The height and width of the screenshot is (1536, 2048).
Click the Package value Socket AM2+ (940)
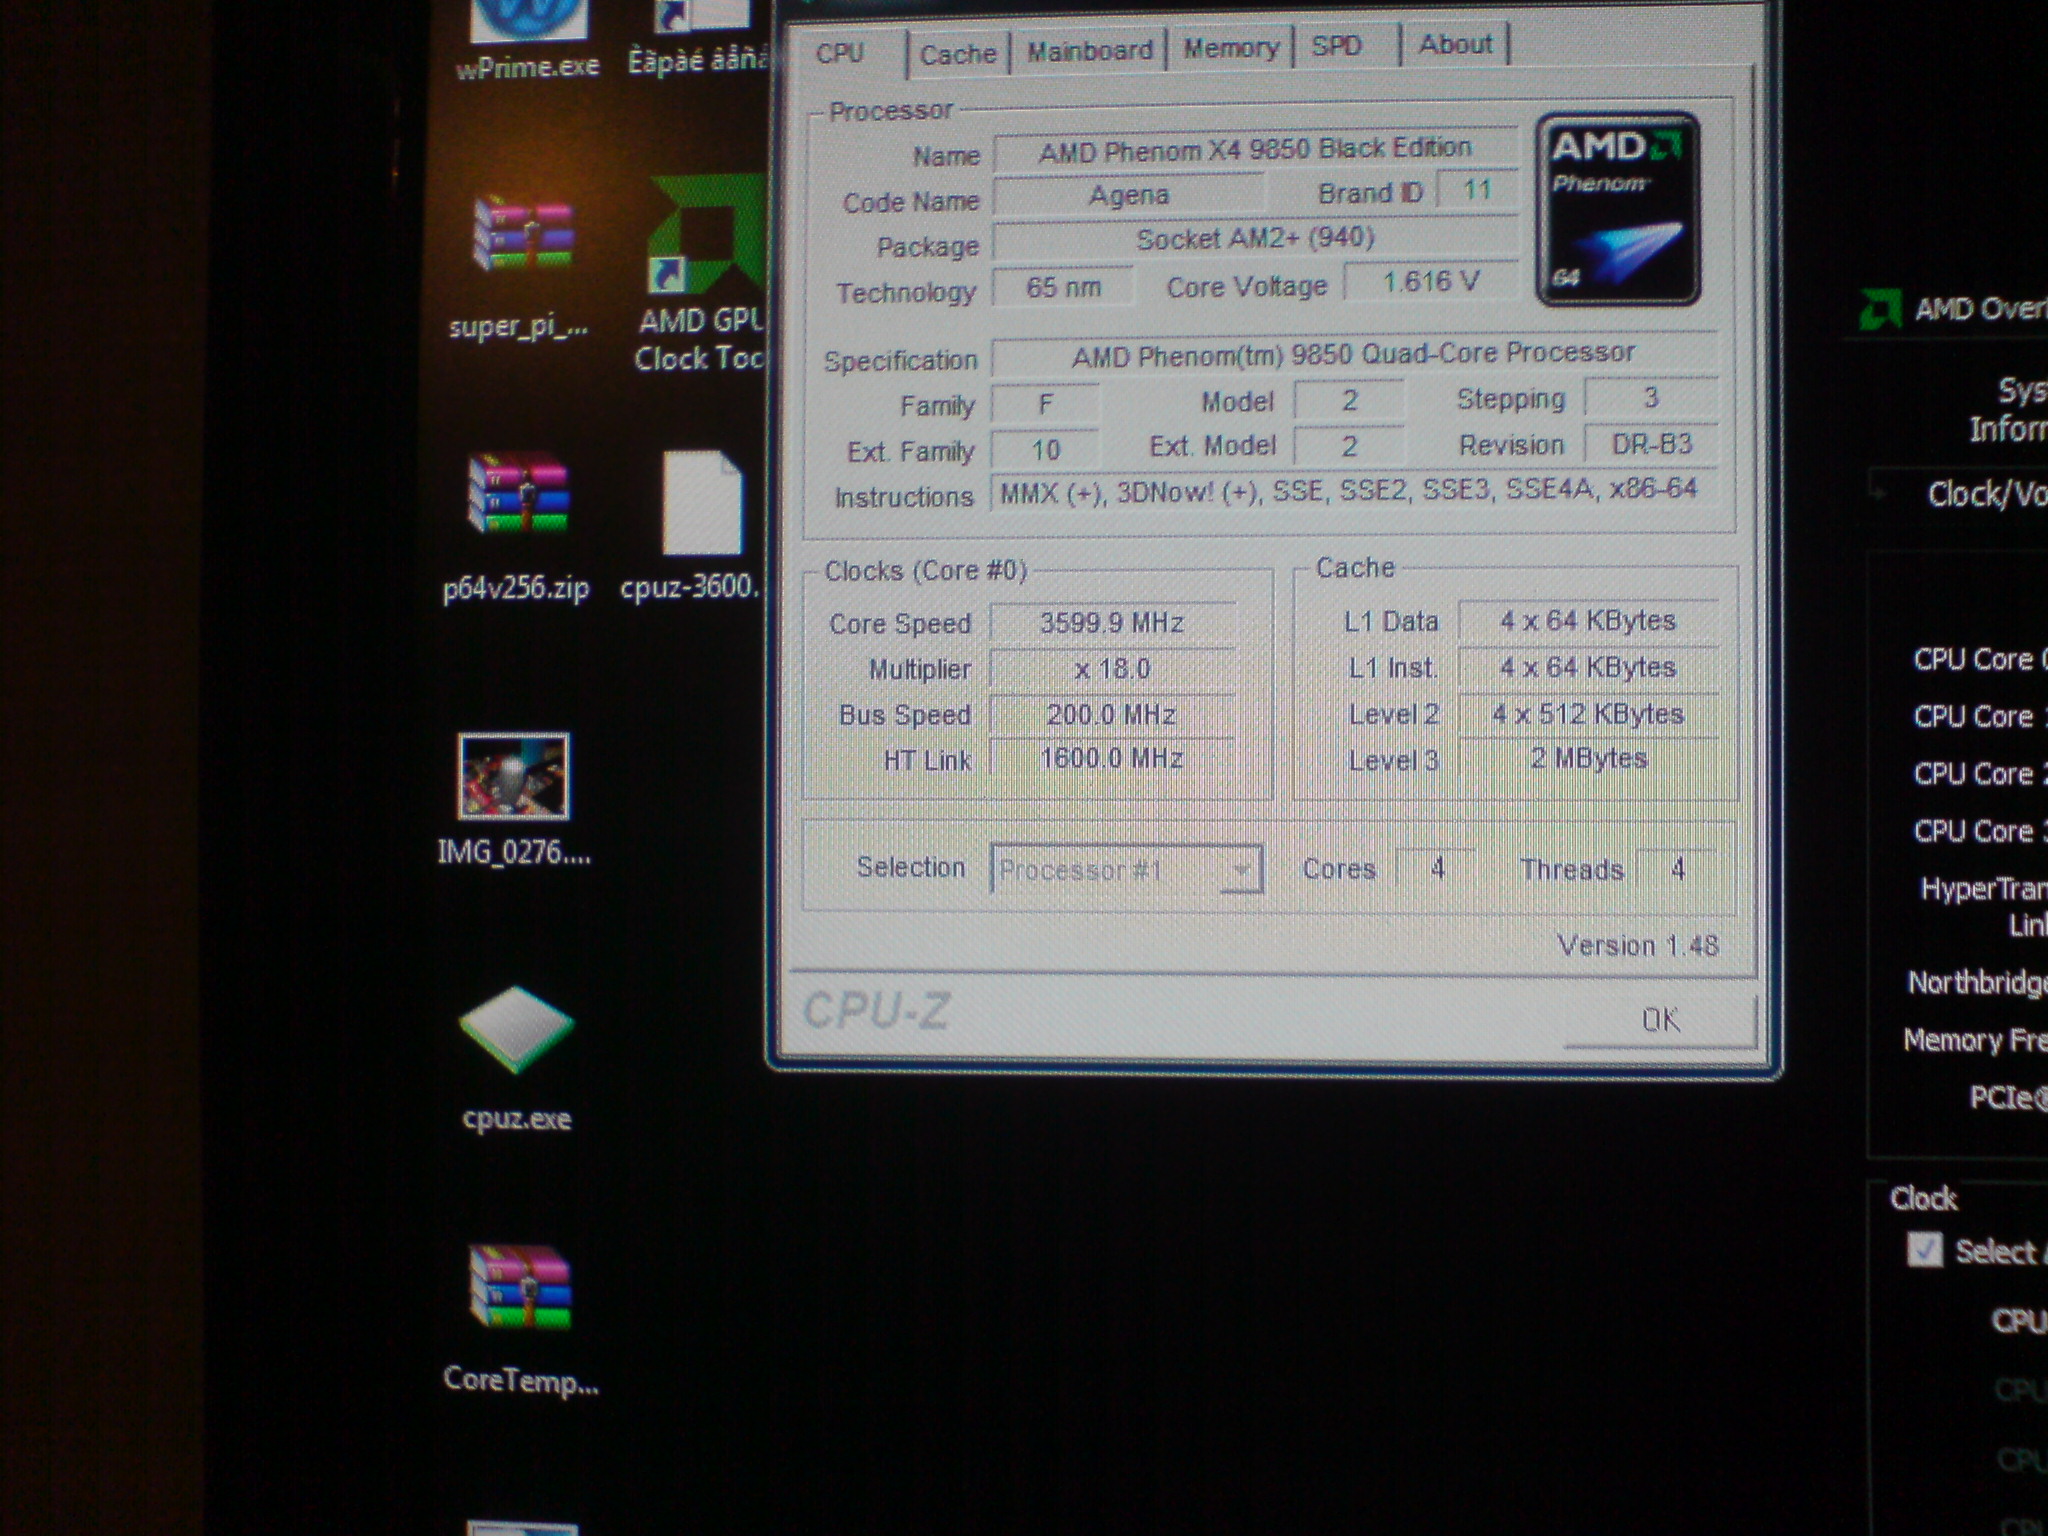tap(1255, 239)
